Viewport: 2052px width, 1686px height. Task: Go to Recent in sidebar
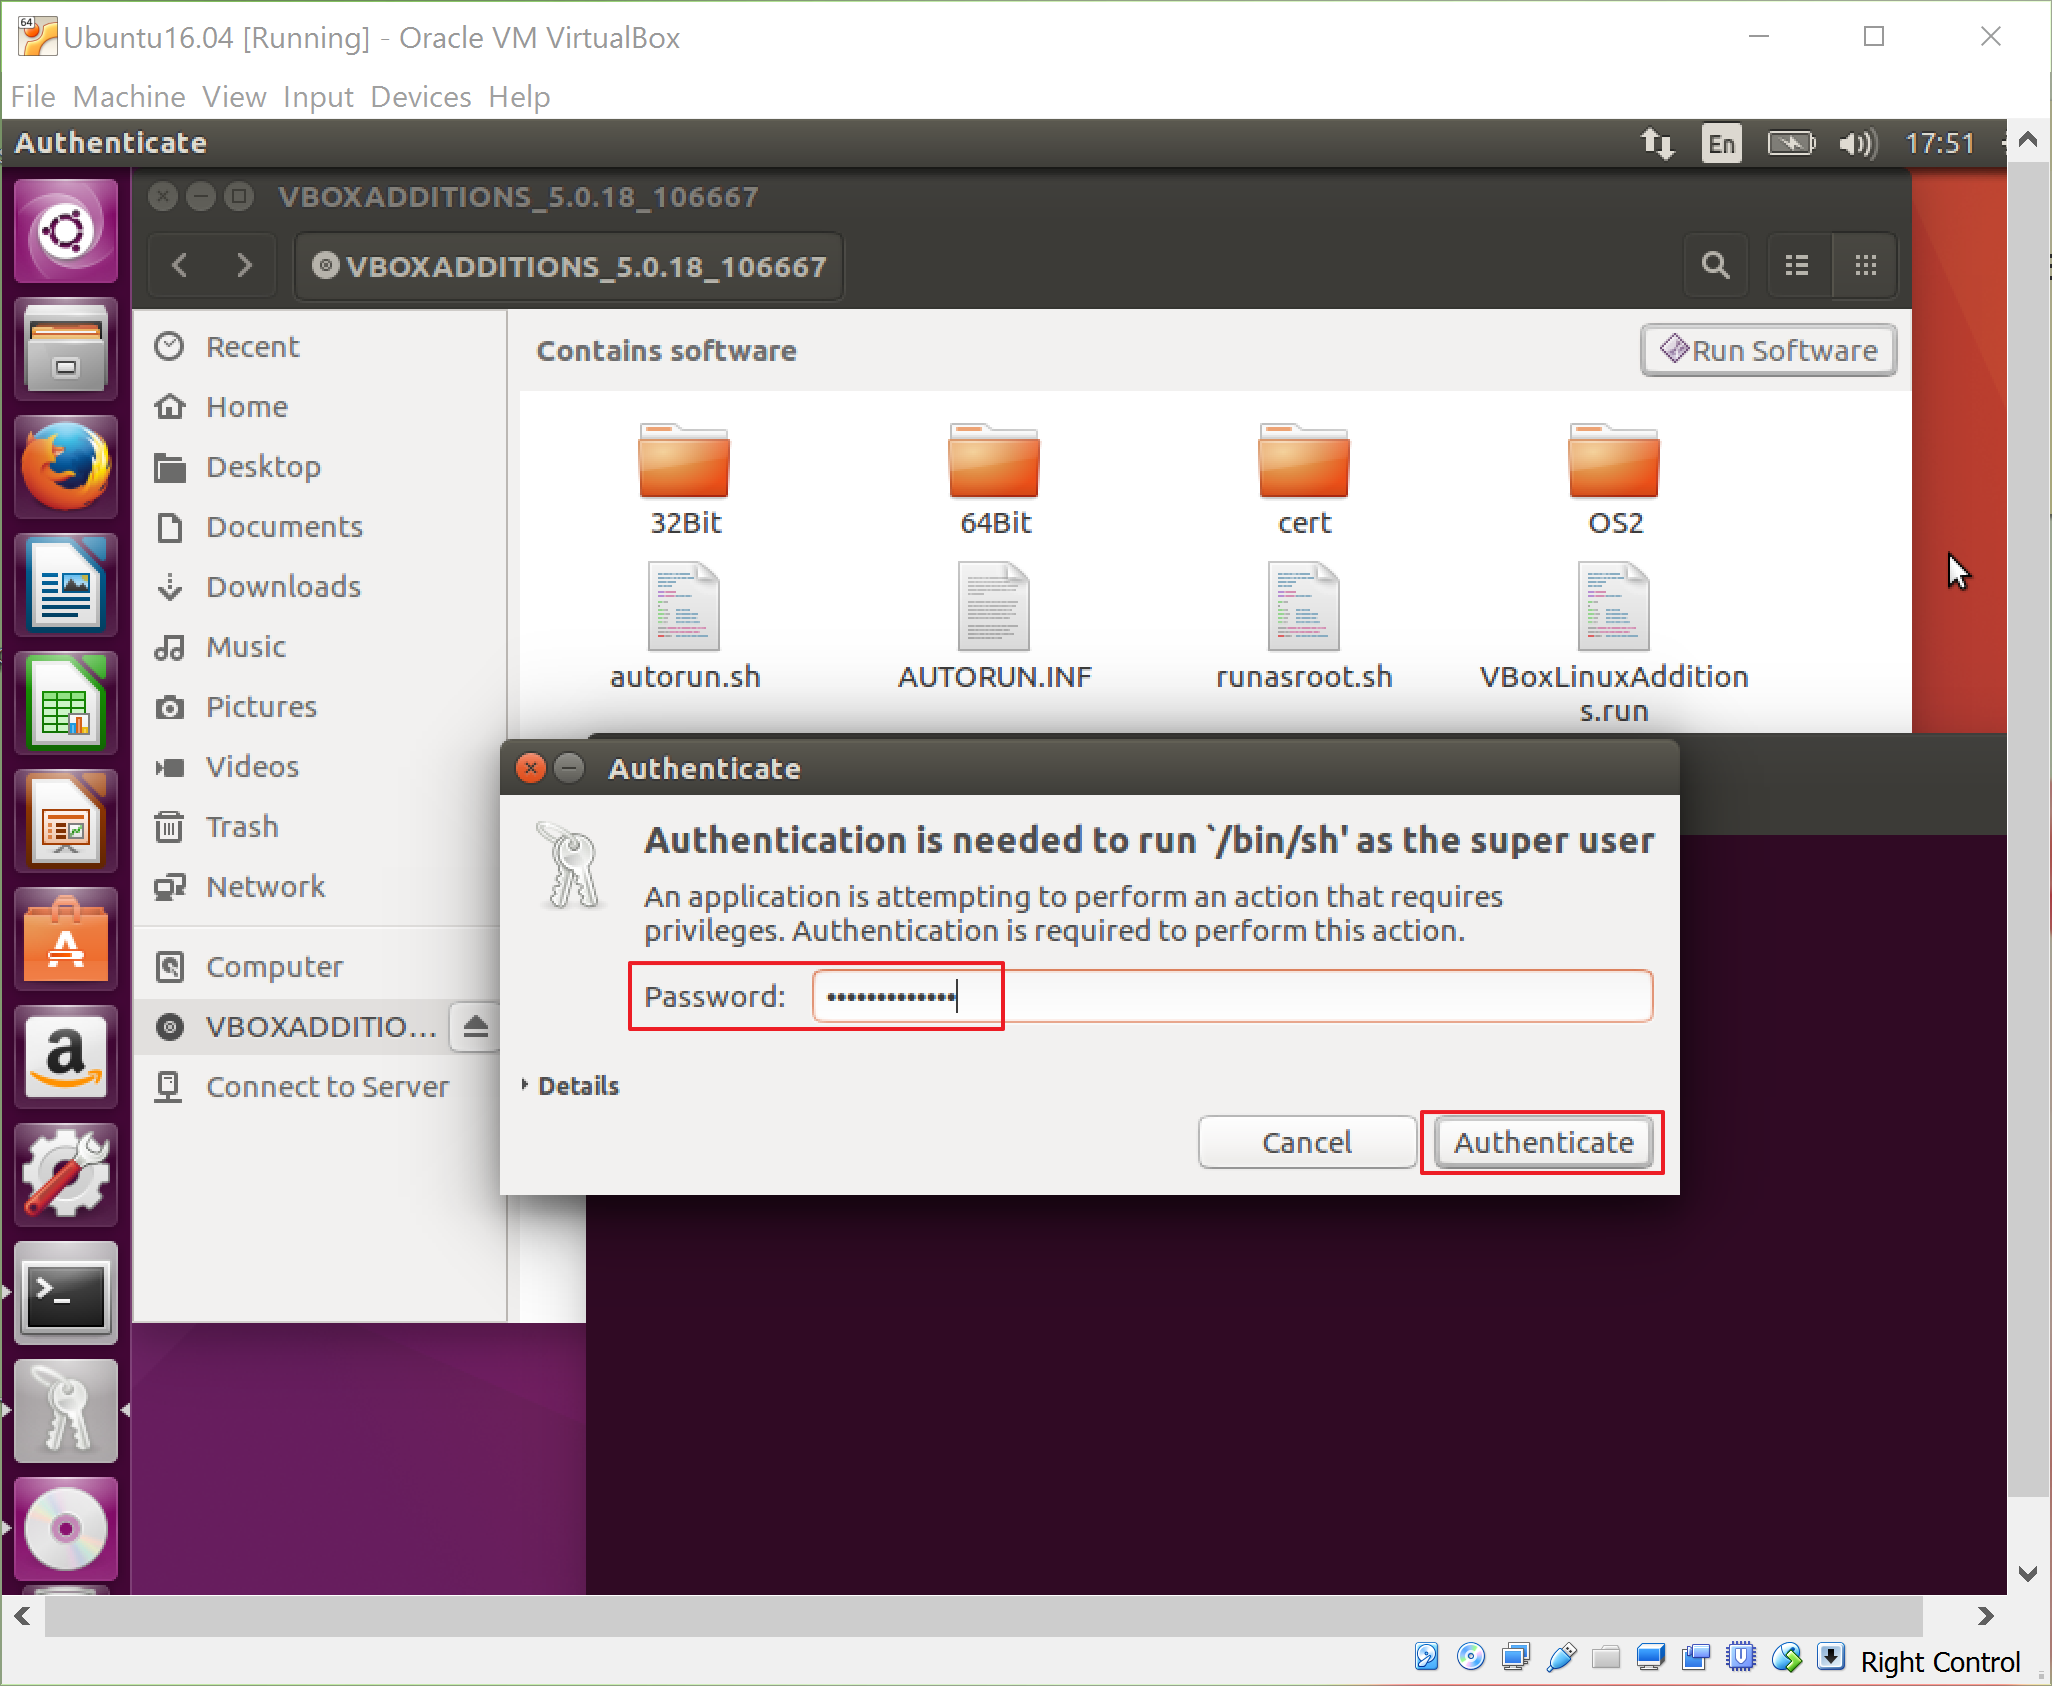pyautogui.click(x=320, y=347)
